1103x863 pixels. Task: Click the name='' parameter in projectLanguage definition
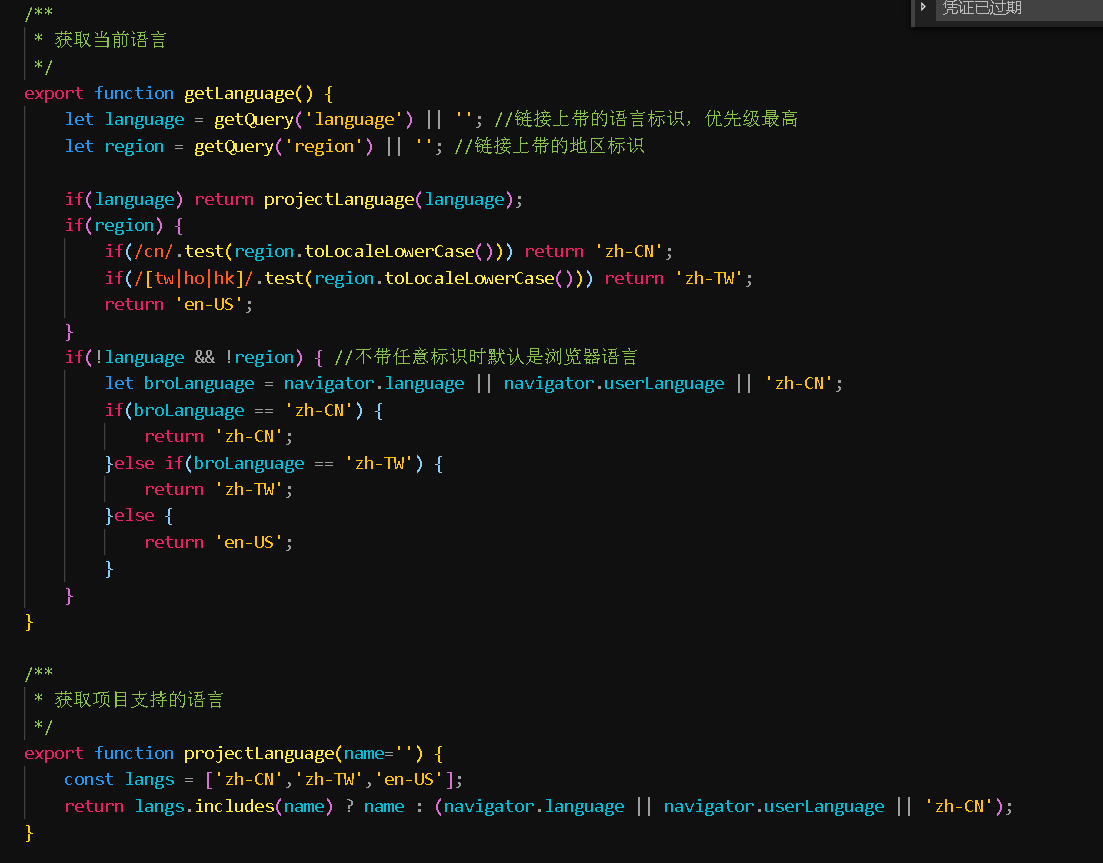(378, 754)
